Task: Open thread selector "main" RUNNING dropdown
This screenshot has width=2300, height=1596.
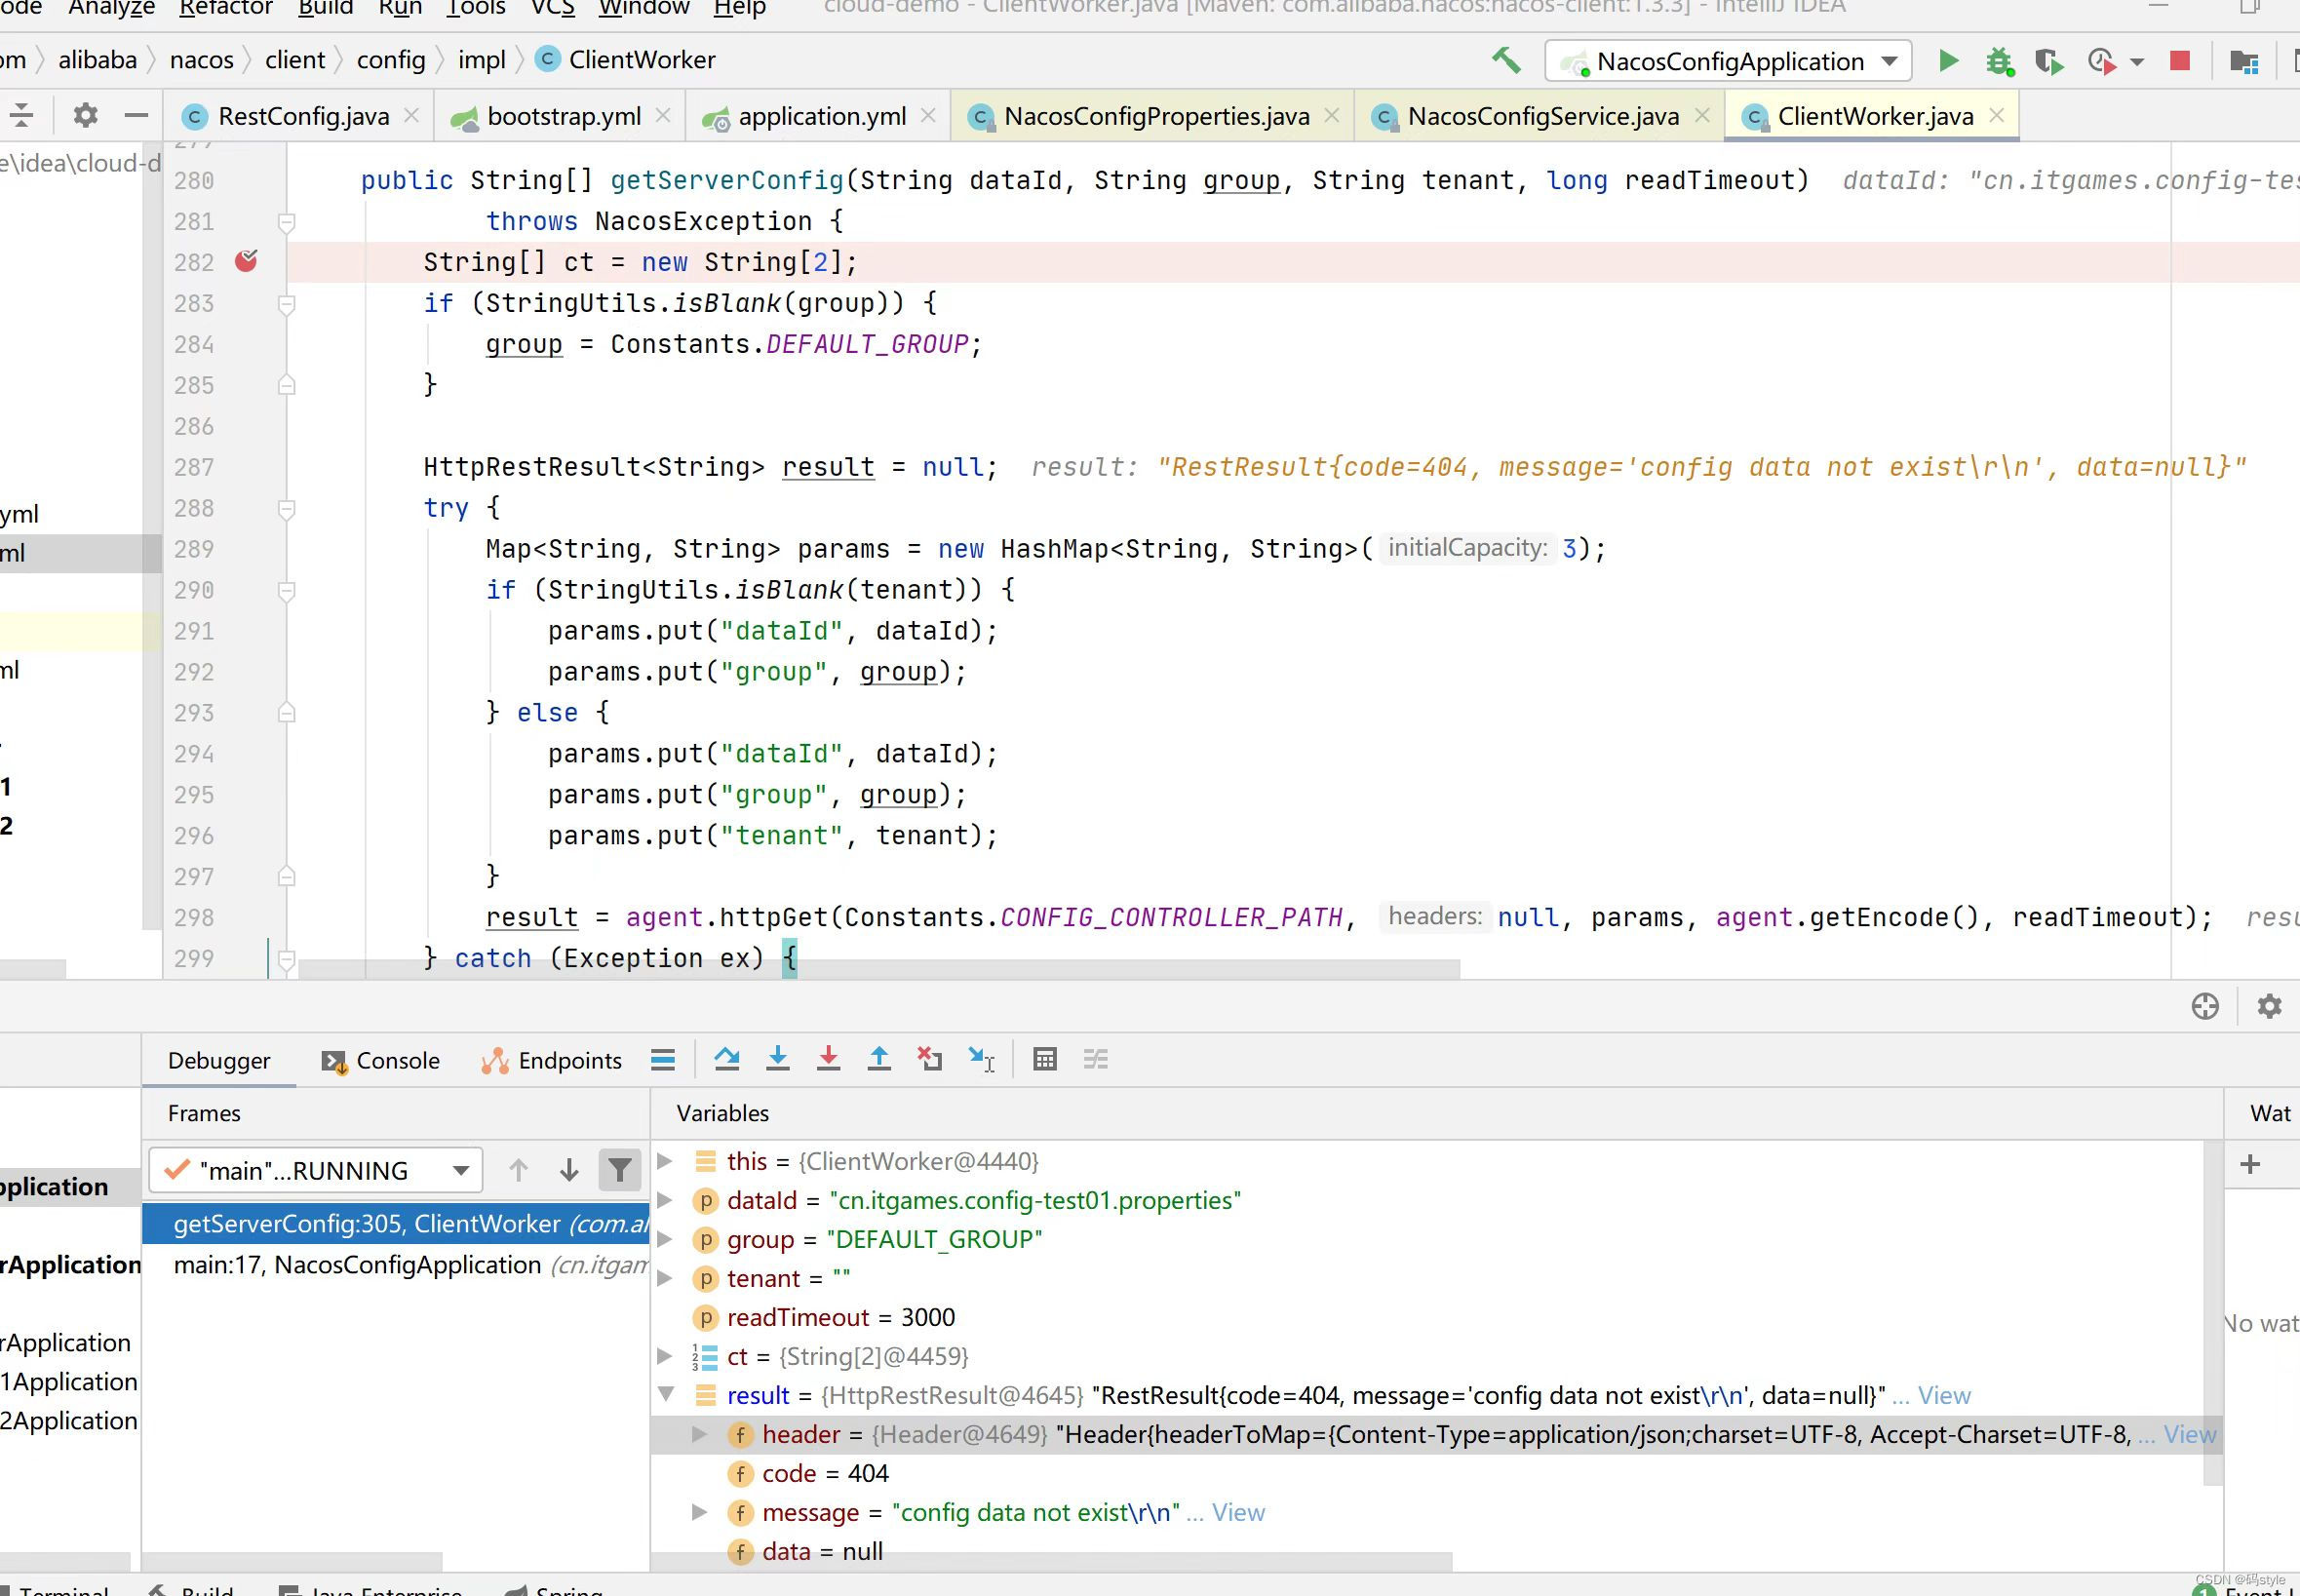Action: coord(316,1170)
